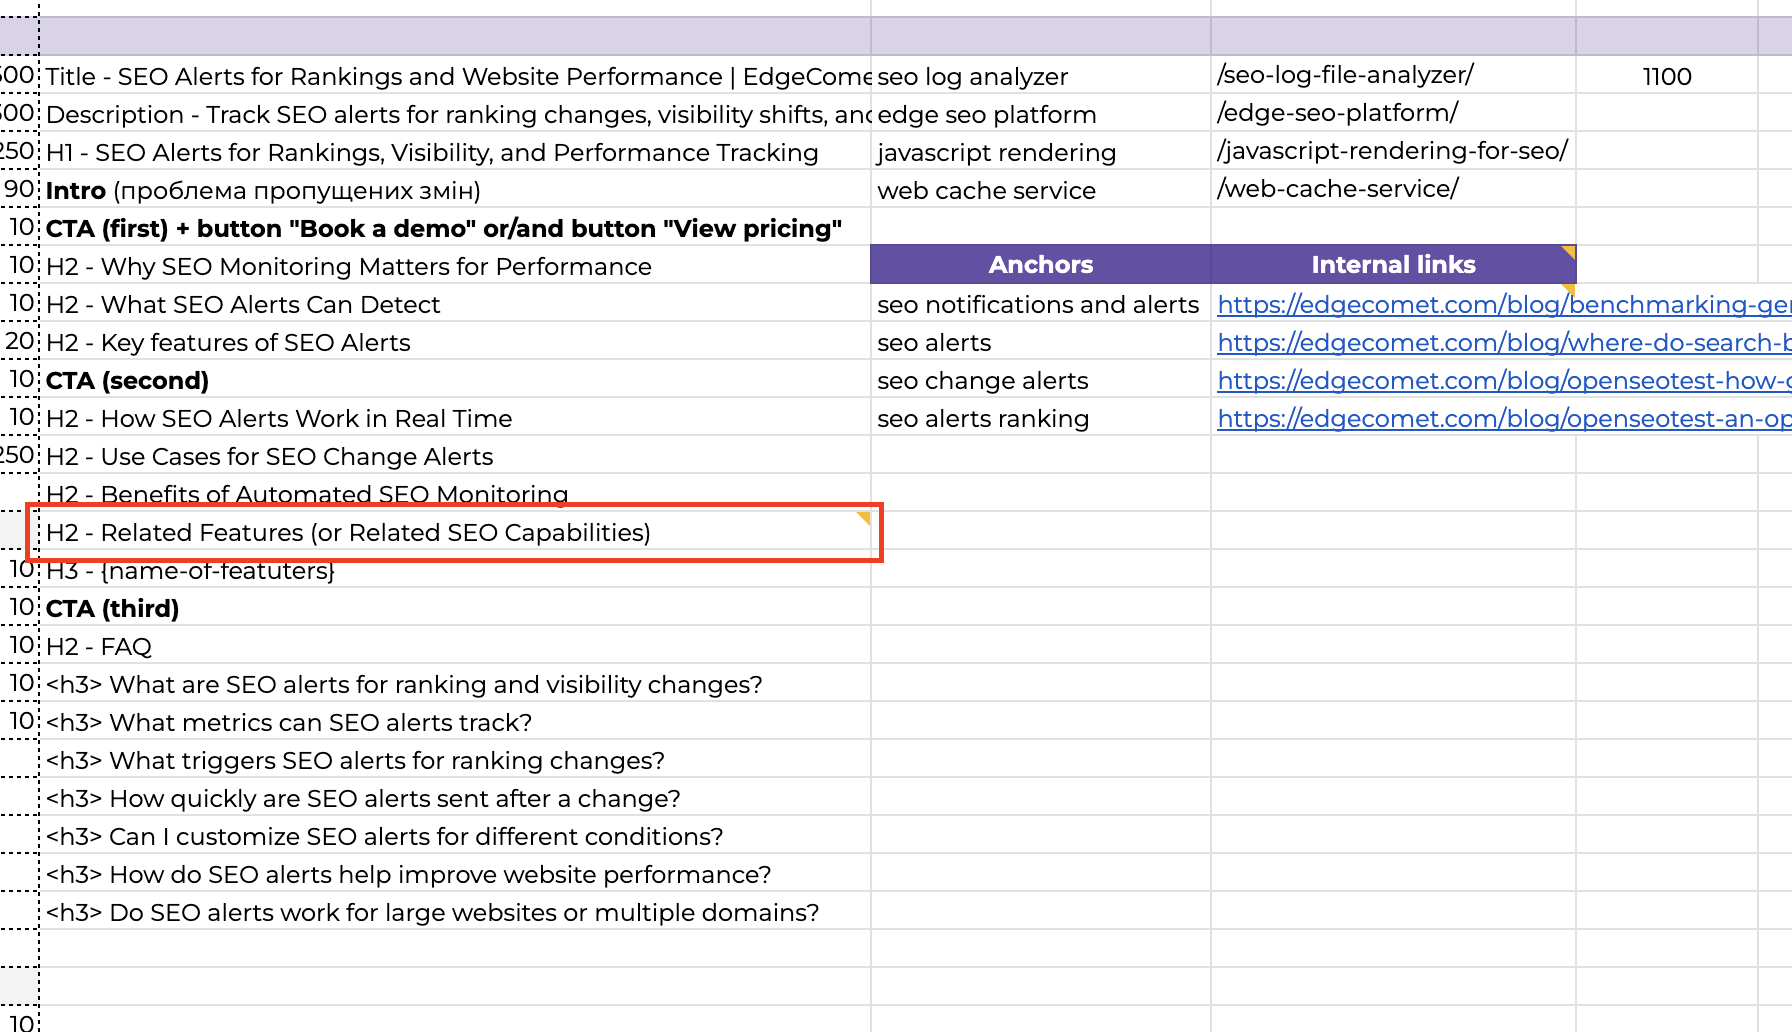Select the cell containing 1100
This screenshot has width=1792, height=1032.
click(1667, 76)
